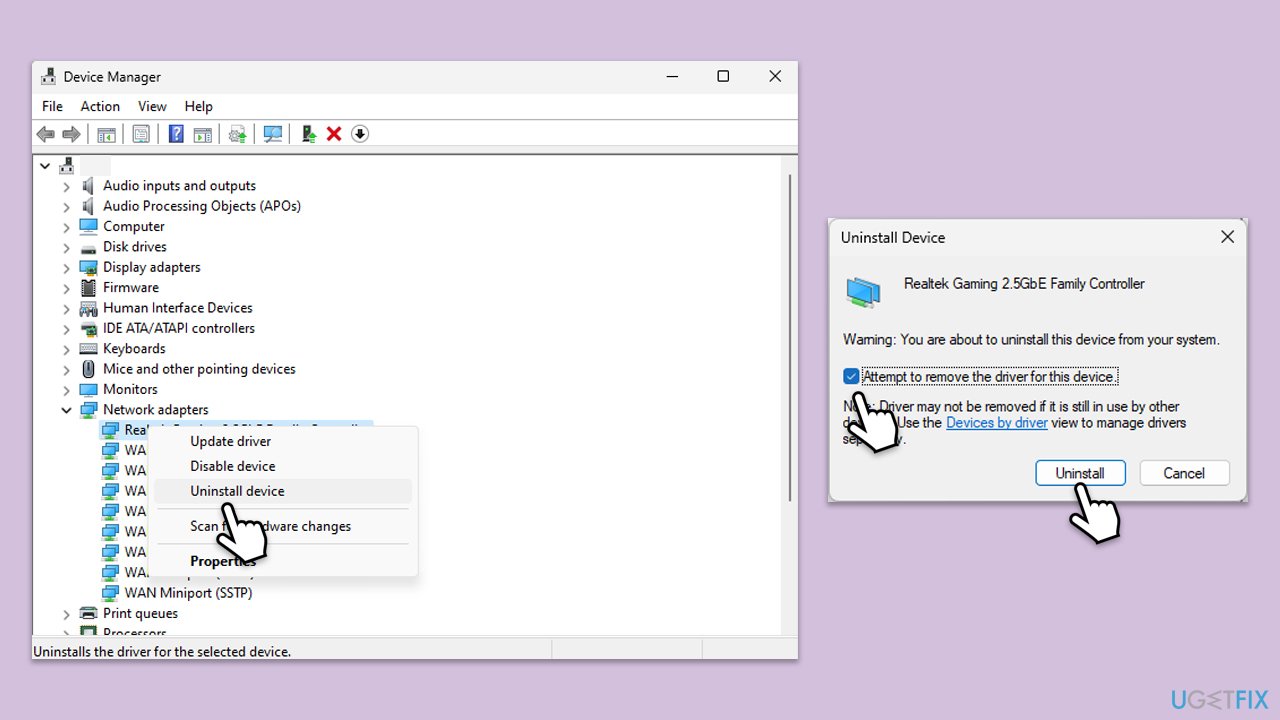This screenshot has height=720, width=1280.
Task: Choose Properties from the context menu
Action: tap(282, 561)
